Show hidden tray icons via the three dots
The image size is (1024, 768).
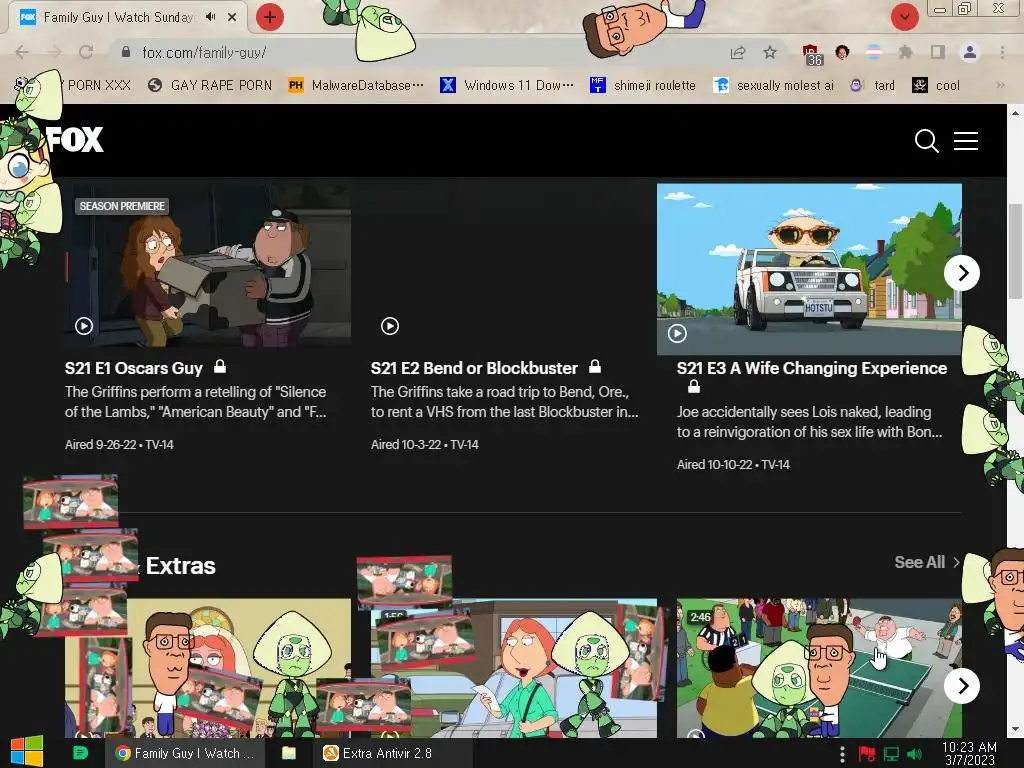coord(842,754)
